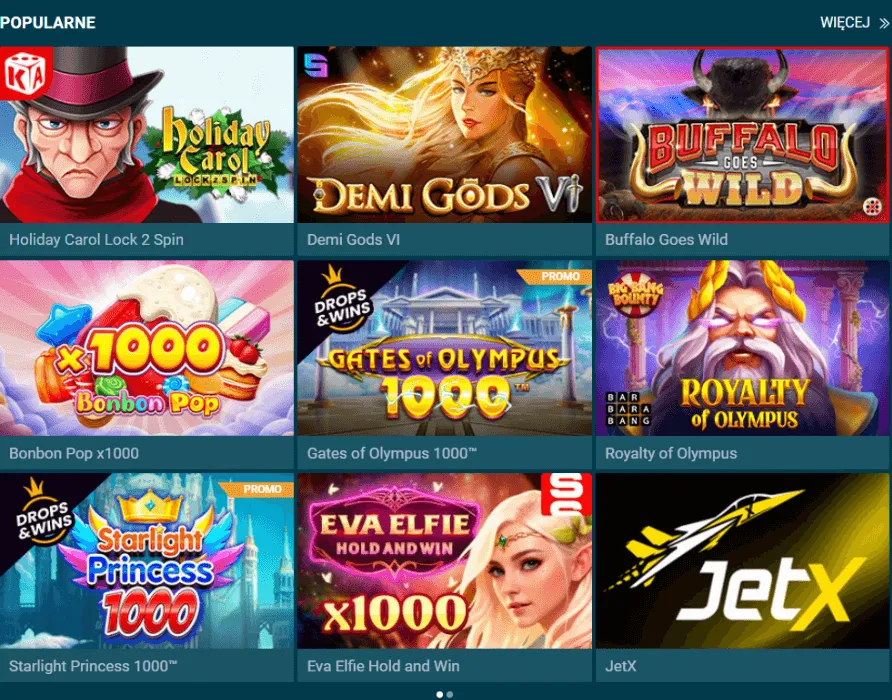The width and height of the screenshot is (892, 700).
Task: Select the Demi Gods VI game title
Action: pos(353,240)
